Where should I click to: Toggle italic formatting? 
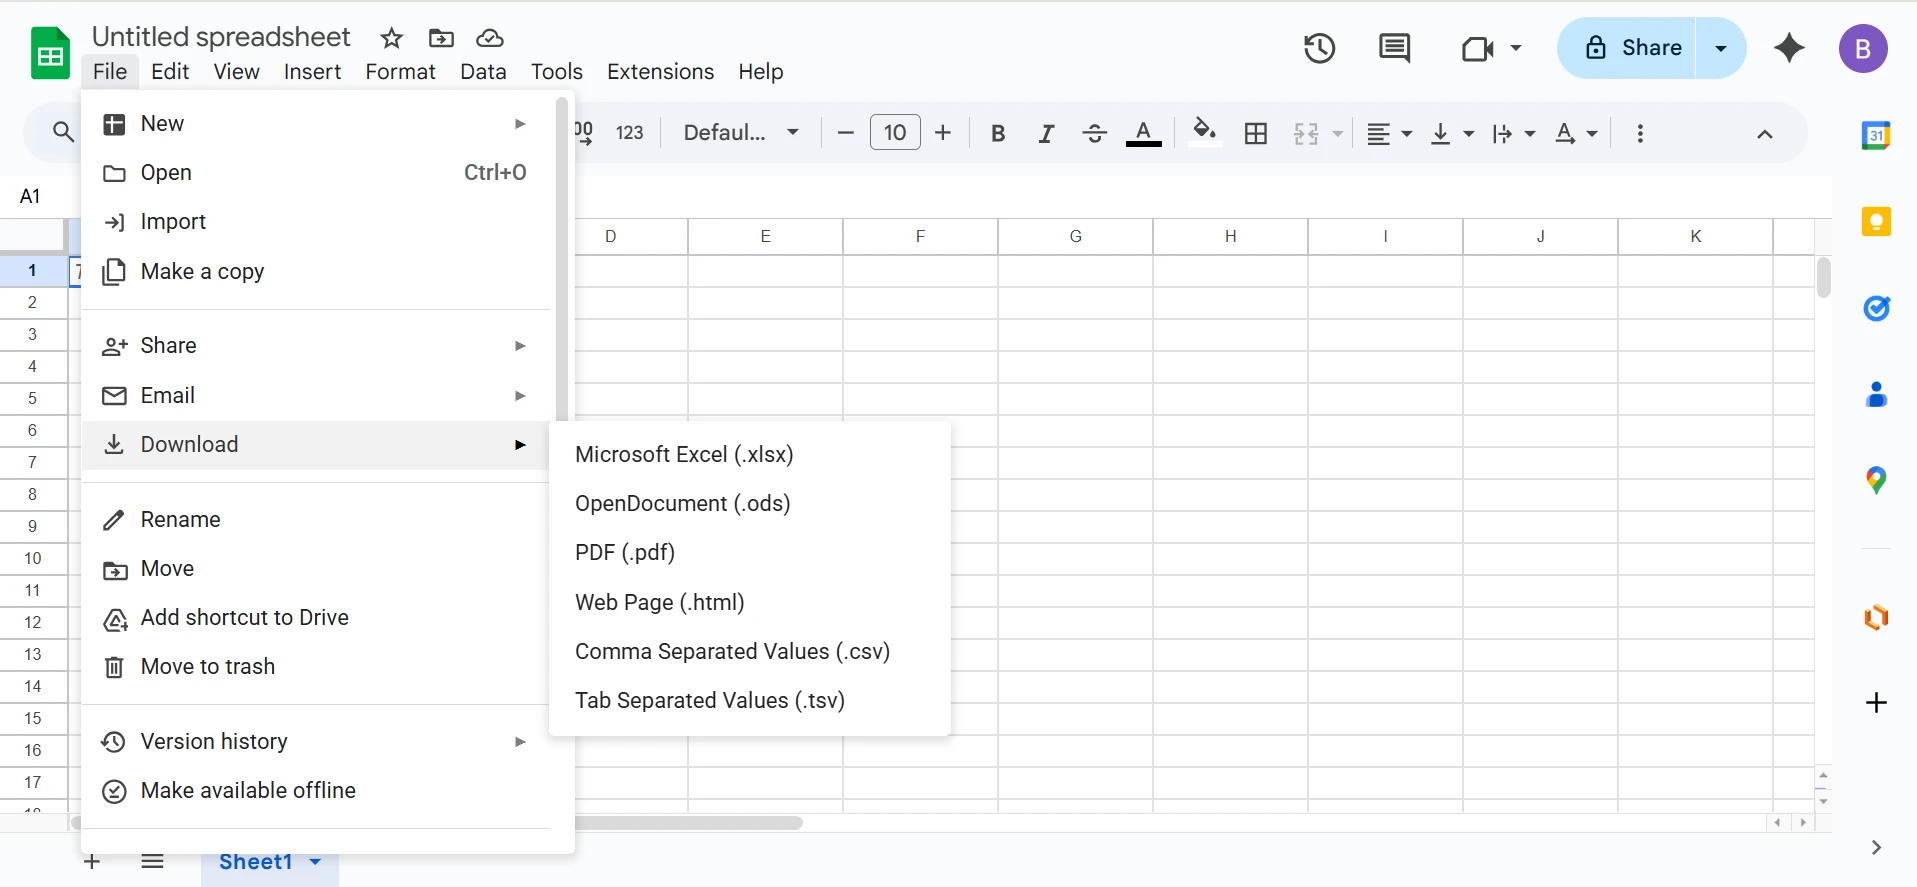[x=1046, y=133]
